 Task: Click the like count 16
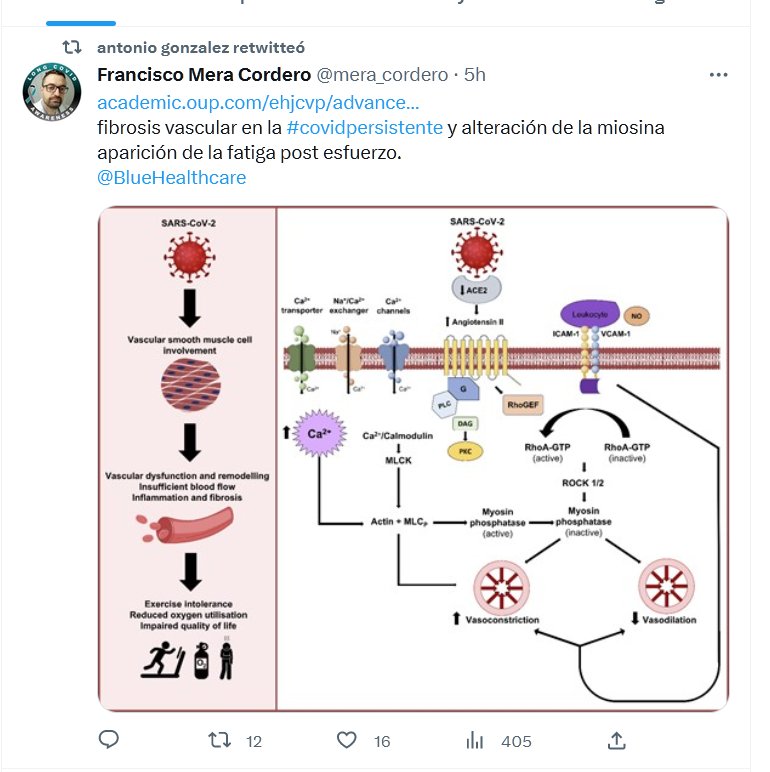382,741
